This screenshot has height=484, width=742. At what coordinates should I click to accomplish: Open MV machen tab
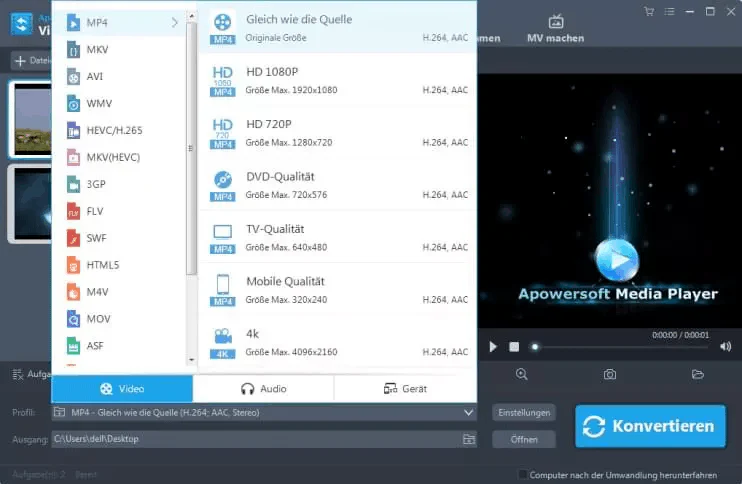(x=556, y=29)
